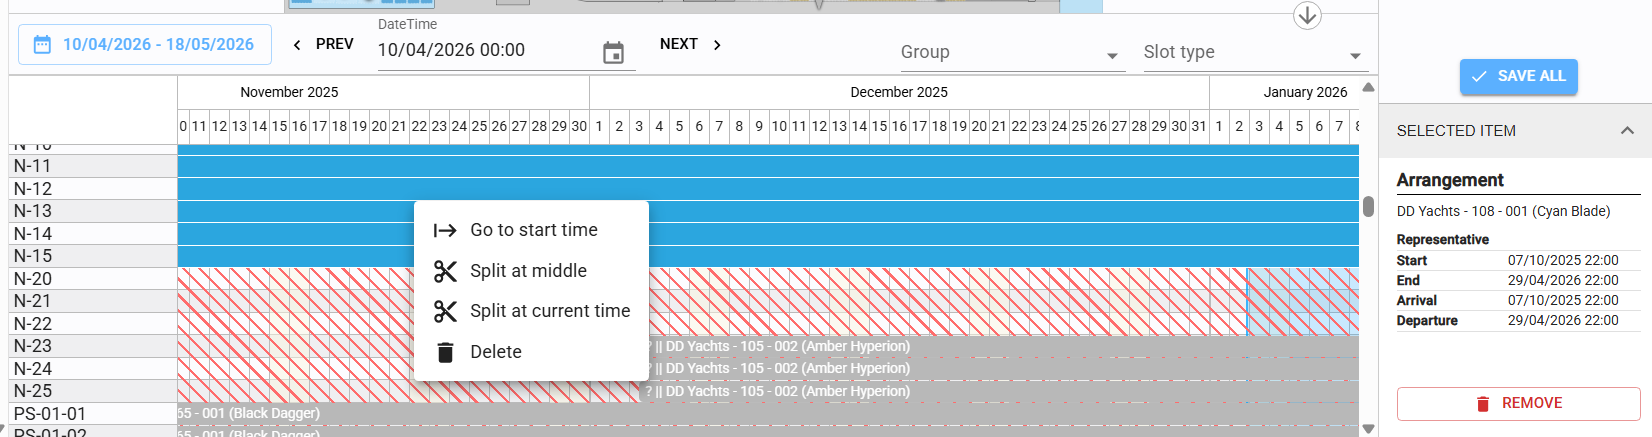This screenshot has width=1652, height=437.
Task: Select Delete in the context menu
Action: pos(496,352)
